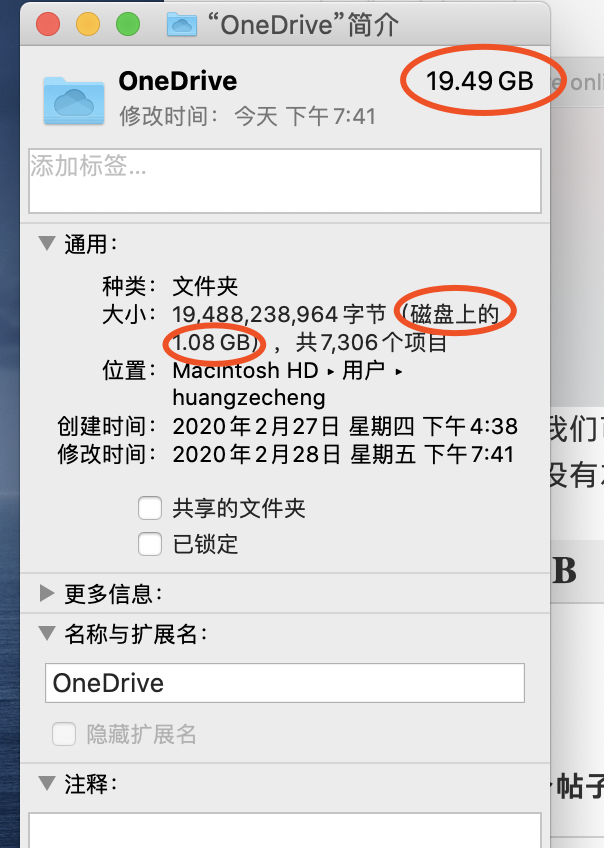Minimize the info window with yellow button
This screenshot has width=604, height=848.
[88, 24]
